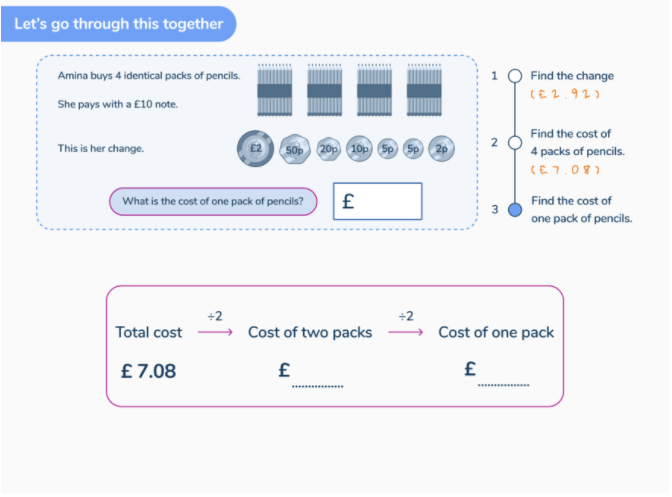Click the cost of two packs blank
Screen dimensions: 672x497
tap(317, 377)
